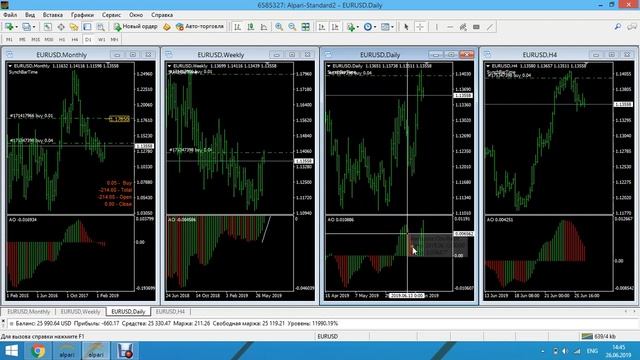Open Google Chrome from the taskbar

coord(38,351)
